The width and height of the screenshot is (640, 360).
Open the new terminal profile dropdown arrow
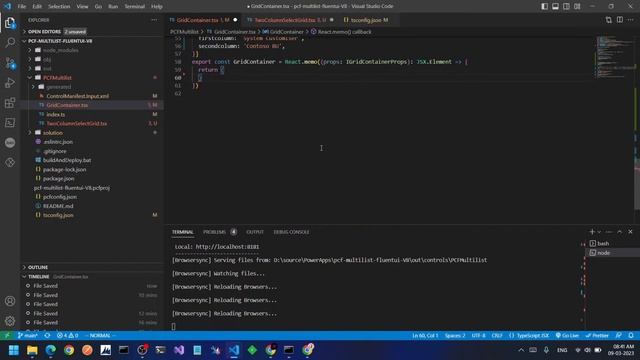coord(599,231)
